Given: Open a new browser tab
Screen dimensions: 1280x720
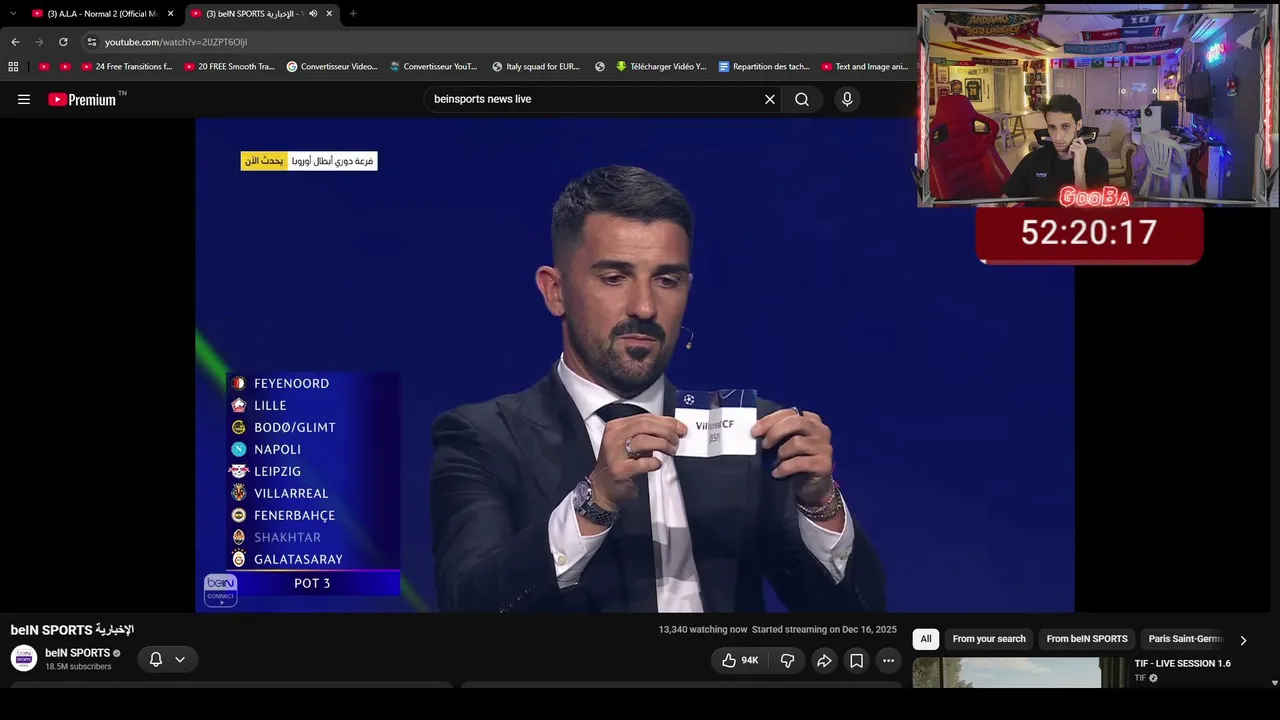Looking at the screenshot, I should click(x=353, y=14).
